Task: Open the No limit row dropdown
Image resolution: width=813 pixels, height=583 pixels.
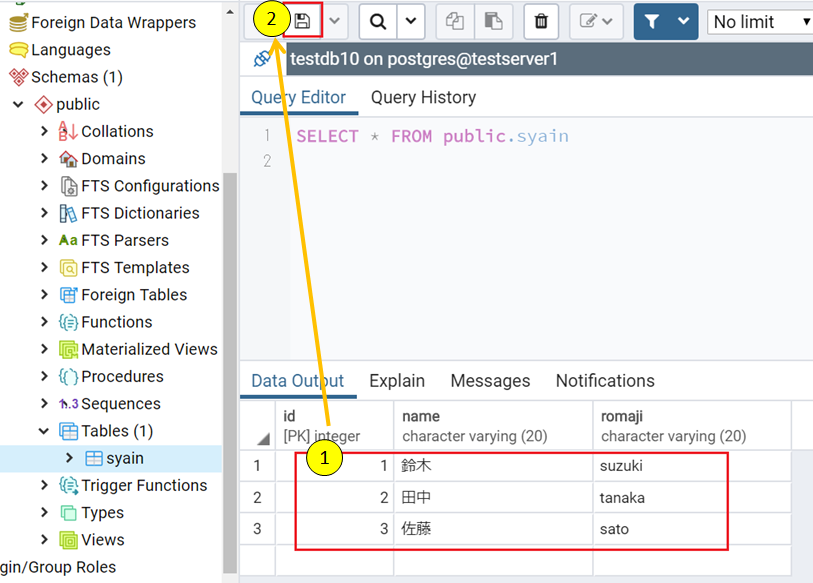Action: coord(761,21)
